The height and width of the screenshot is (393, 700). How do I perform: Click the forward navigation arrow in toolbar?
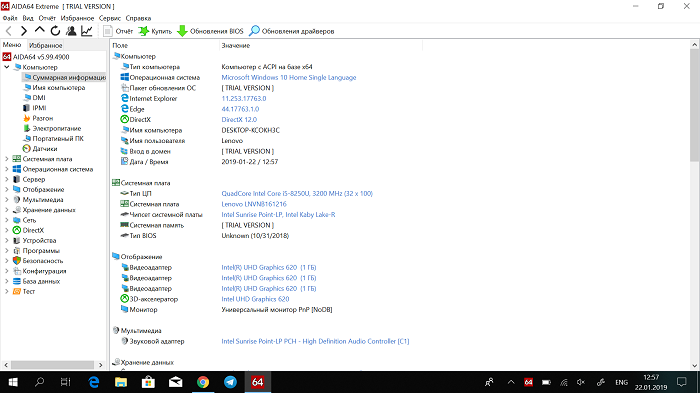coord(24,31)
